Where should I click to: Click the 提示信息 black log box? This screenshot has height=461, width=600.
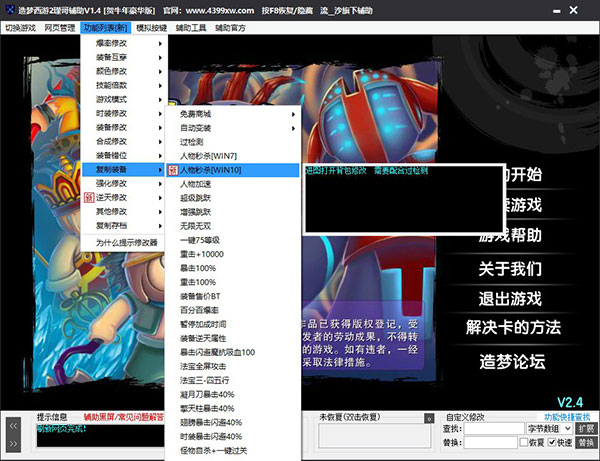click(100, 435)
